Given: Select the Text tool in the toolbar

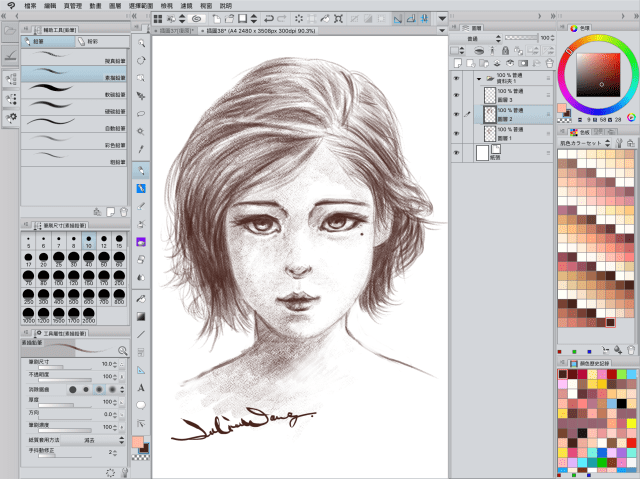Looking at the screenshot, I should pyautogui.click(x=141, y=387).
